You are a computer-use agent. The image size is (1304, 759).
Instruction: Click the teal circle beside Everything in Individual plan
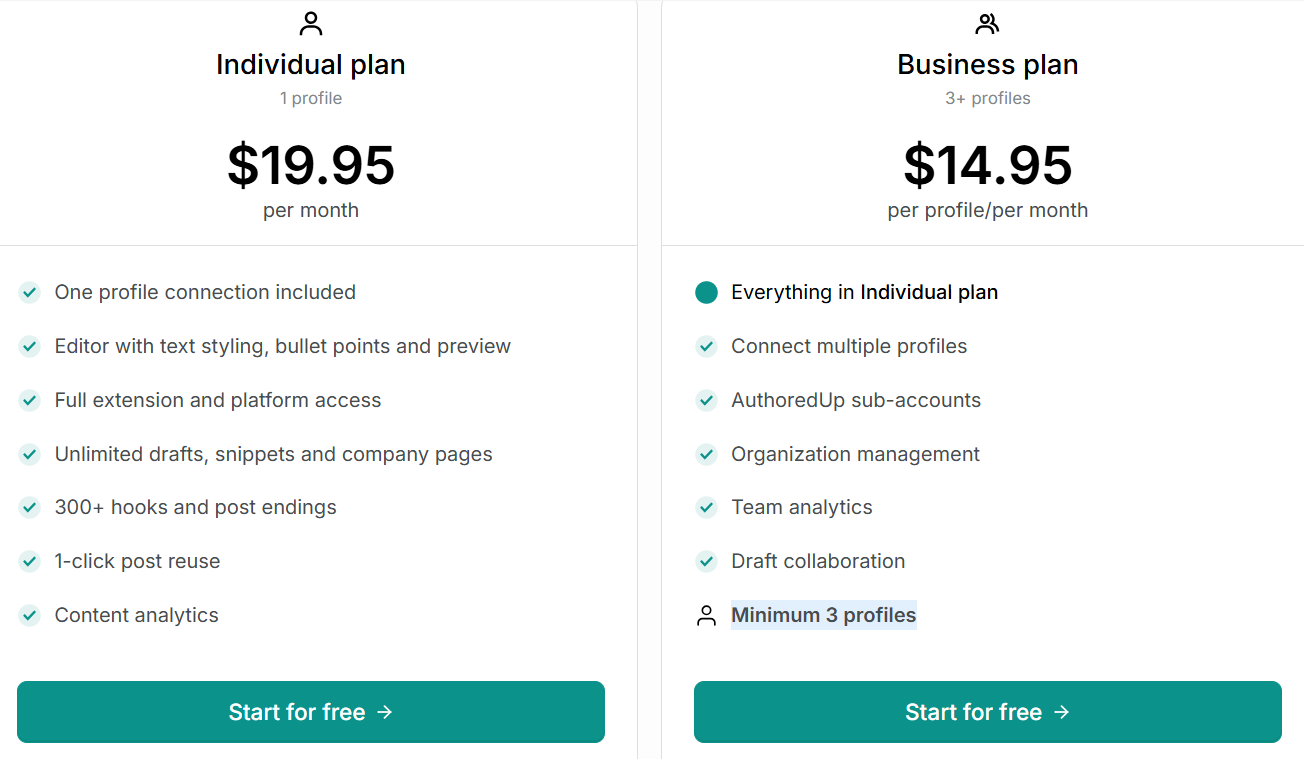tap(706, 292)
